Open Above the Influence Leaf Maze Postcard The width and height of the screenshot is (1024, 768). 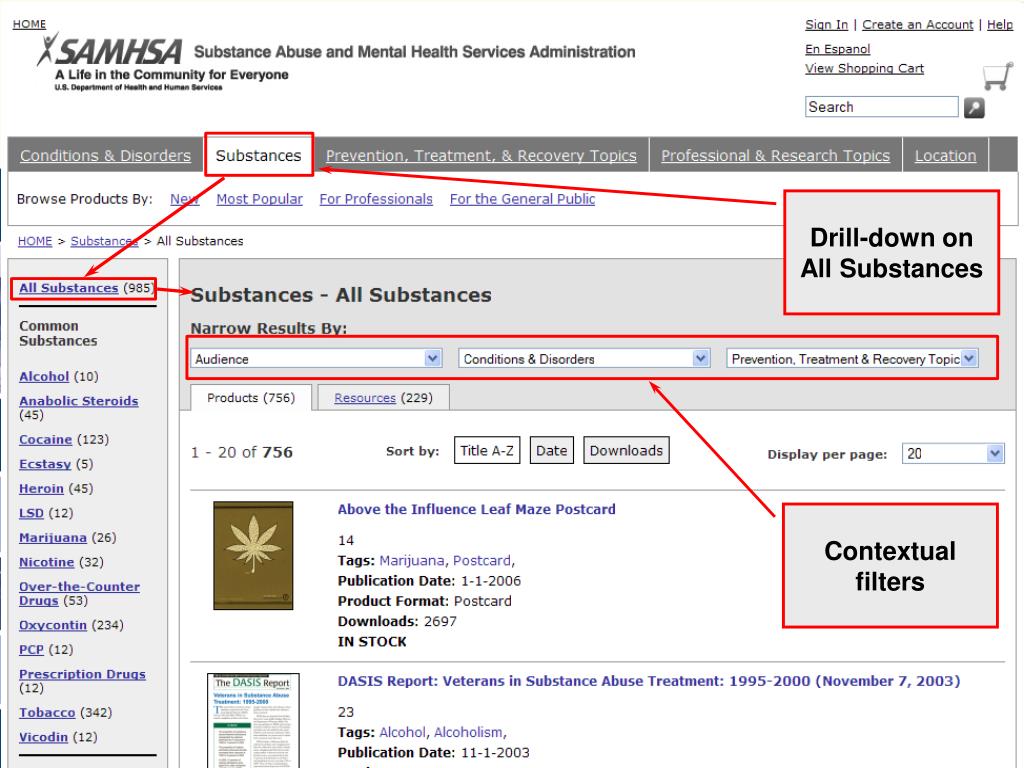[x=477, y=509]
